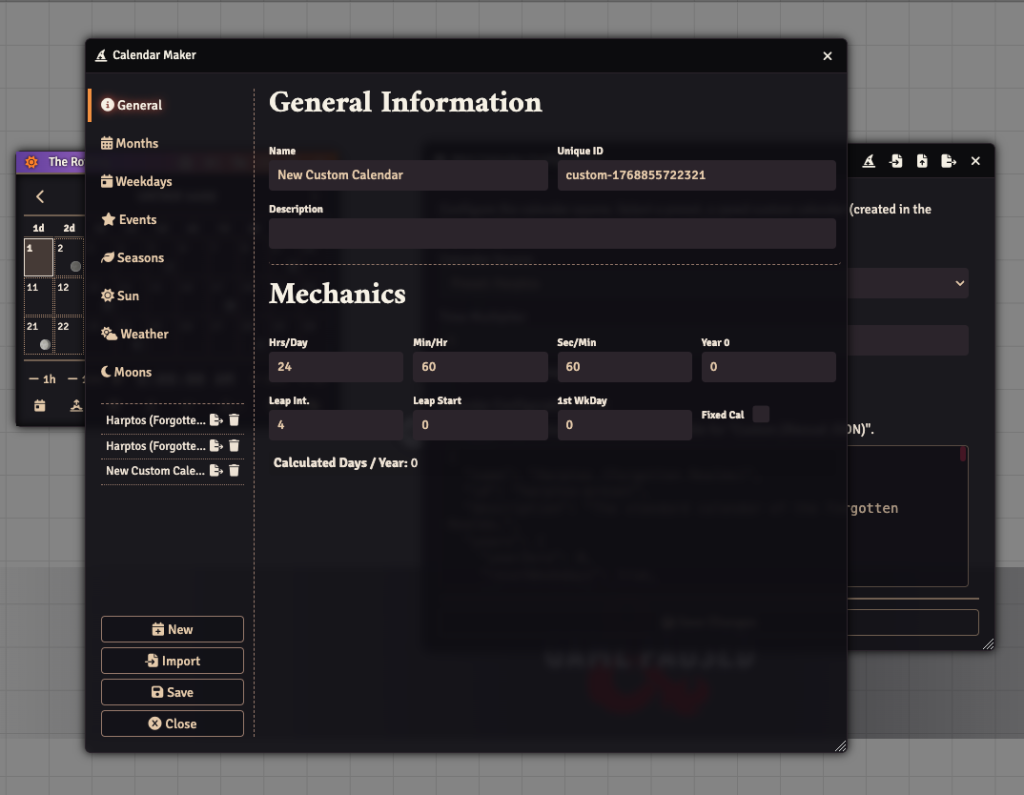Focus the calendar Name input field

408,175
